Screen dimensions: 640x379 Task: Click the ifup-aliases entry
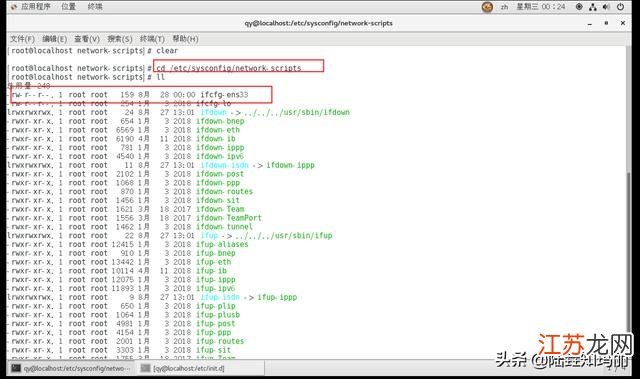[x=222, y=244]
